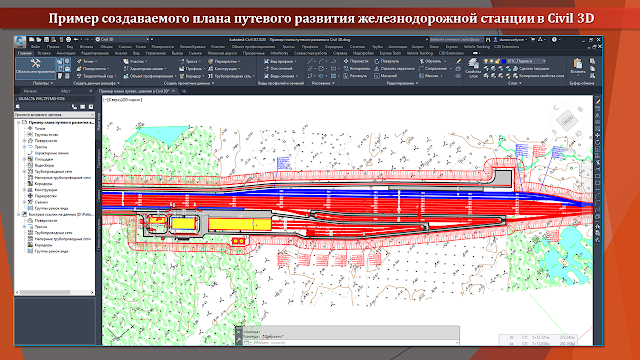
Task: Switch to the Аннотации ribbon tab
Action: [66, 53]
